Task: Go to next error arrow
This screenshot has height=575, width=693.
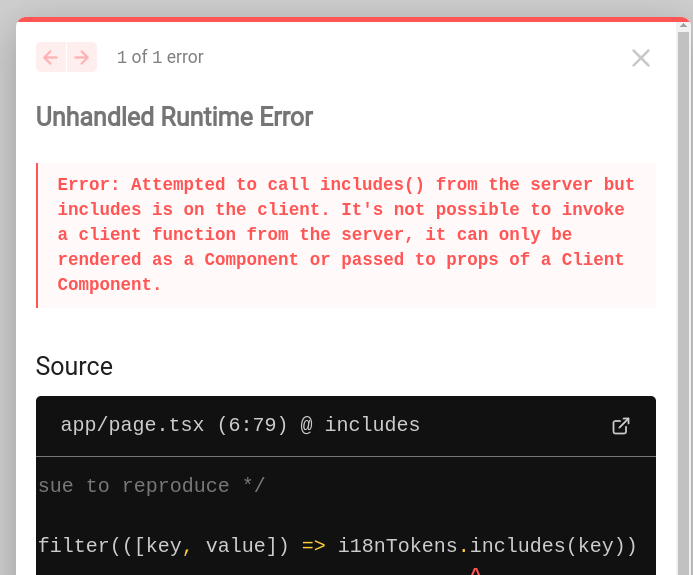Action: 82,57
